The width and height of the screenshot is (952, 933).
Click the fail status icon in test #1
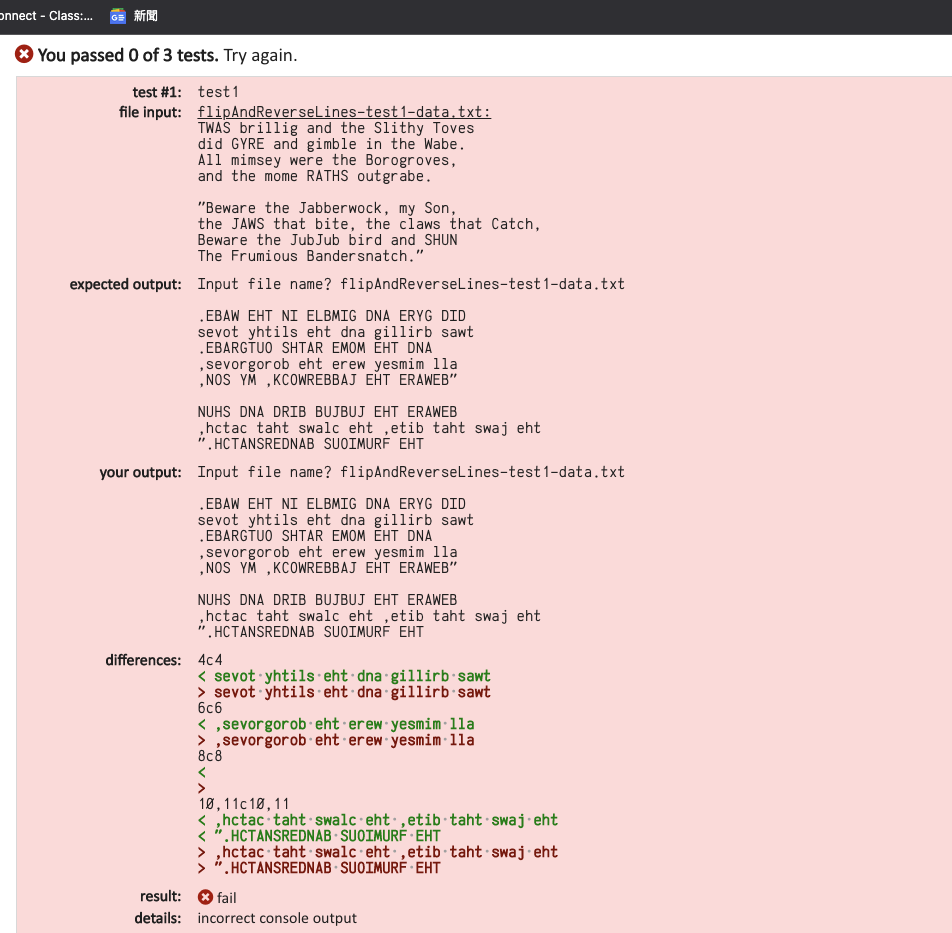(204, 897)
